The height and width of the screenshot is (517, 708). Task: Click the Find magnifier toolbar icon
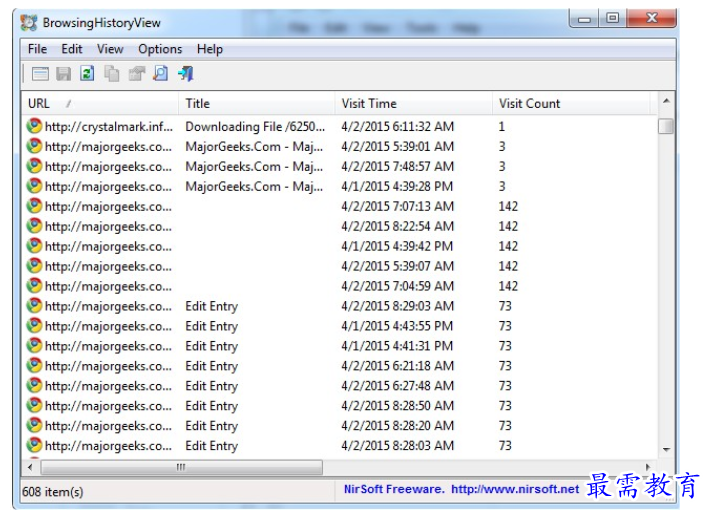pos(160,74)
